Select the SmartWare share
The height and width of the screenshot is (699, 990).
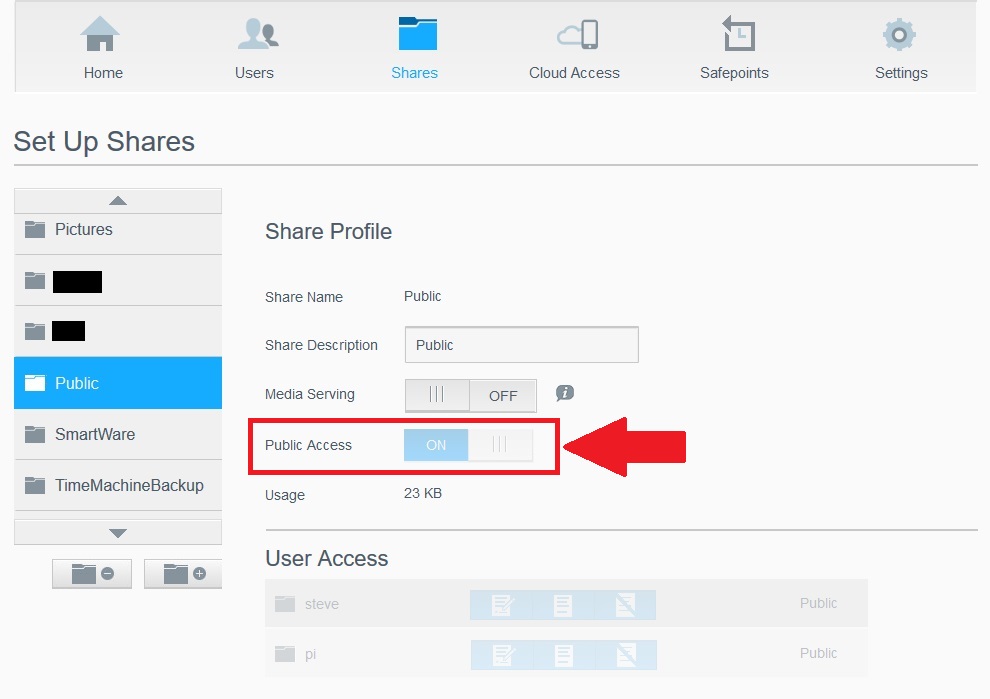coord(118,434)
